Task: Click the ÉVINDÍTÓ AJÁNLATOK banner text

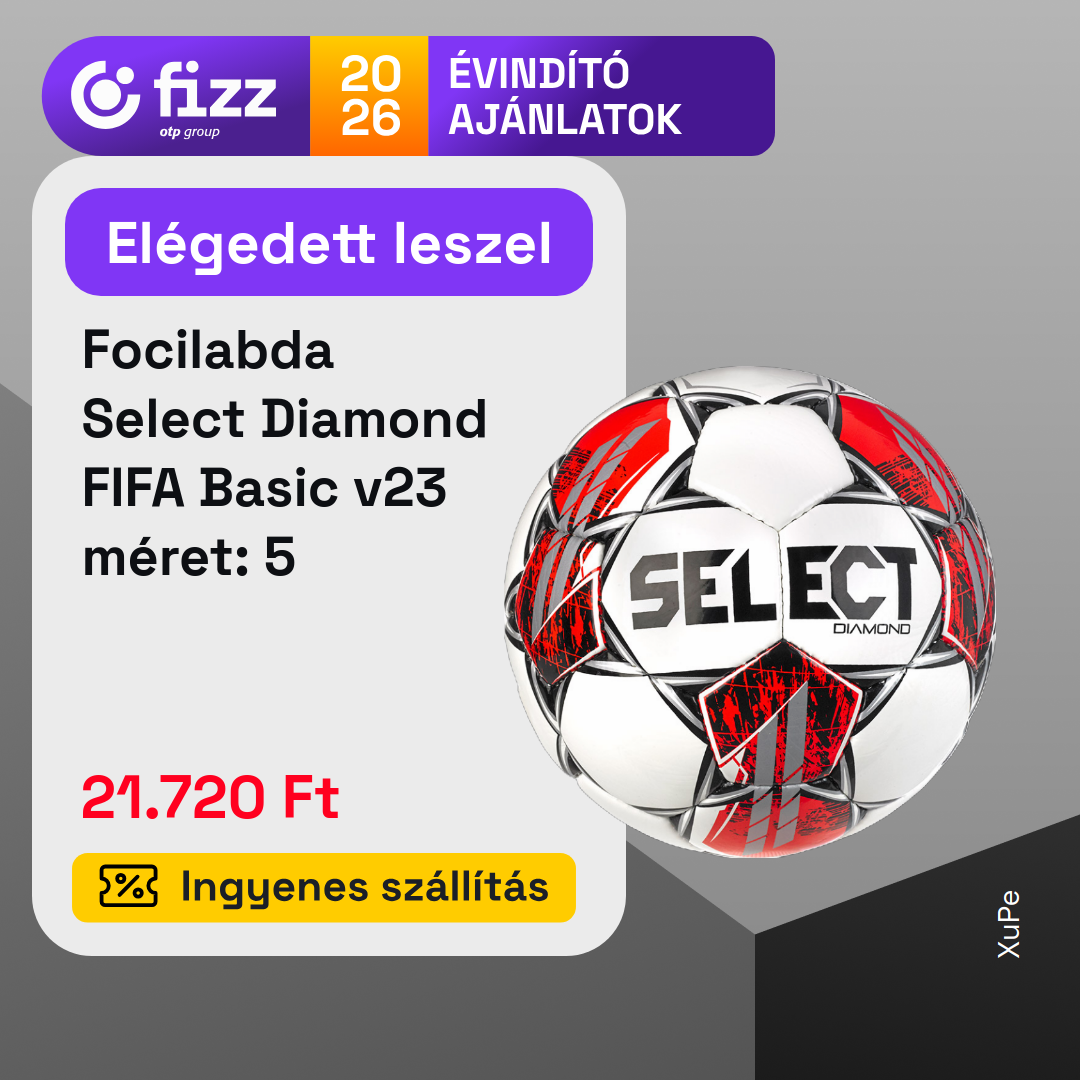Action: [x=565, y=96]
